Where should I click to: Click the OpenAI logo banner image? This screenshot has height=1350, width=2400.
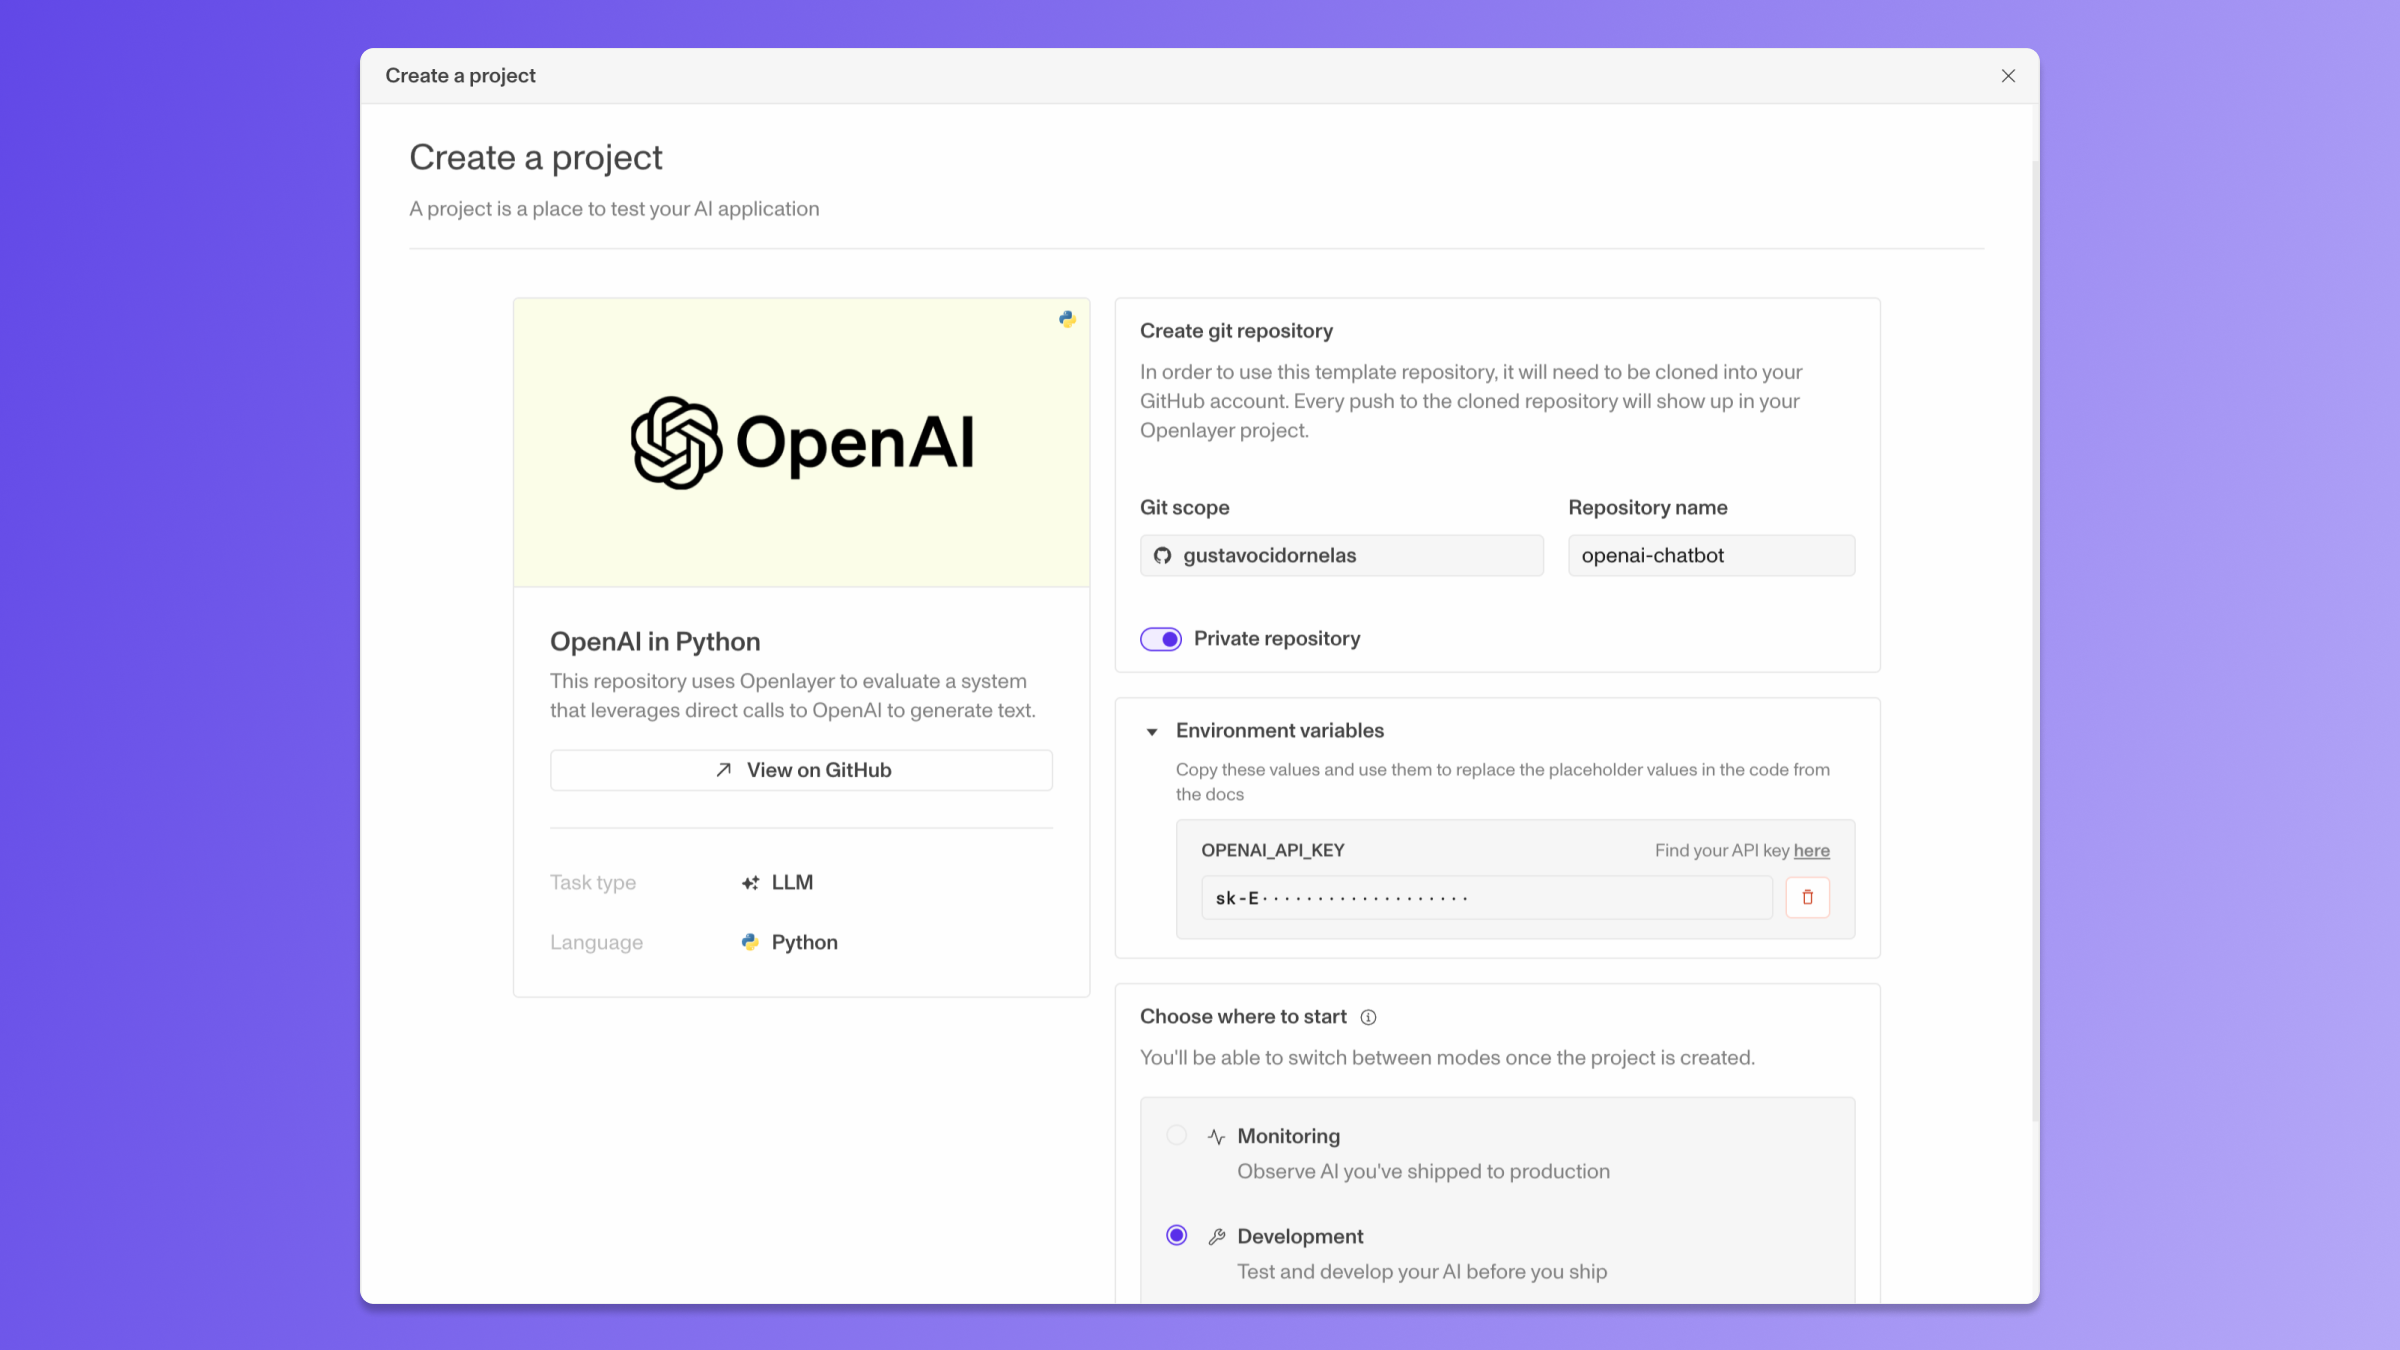801,442
